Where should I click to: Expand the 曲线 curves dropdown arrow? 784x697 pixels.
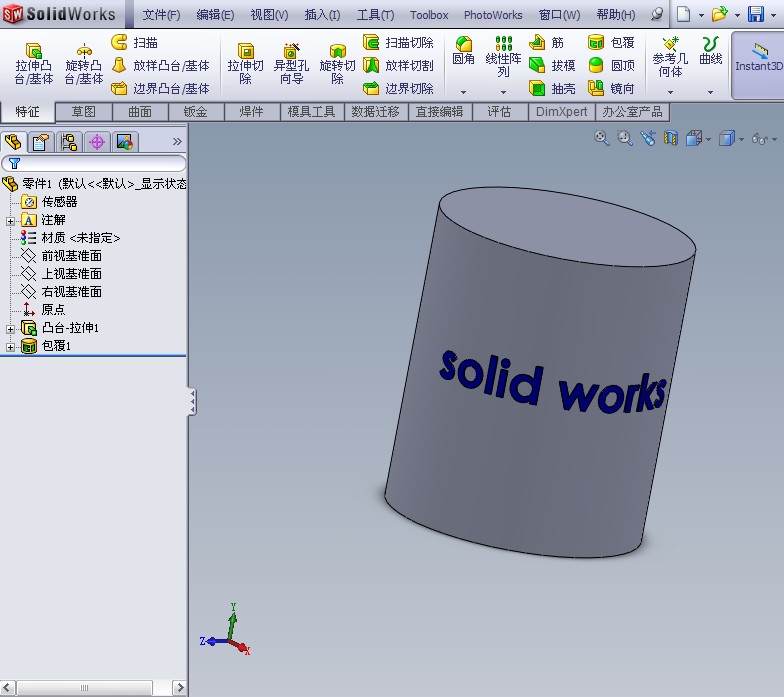710,92
